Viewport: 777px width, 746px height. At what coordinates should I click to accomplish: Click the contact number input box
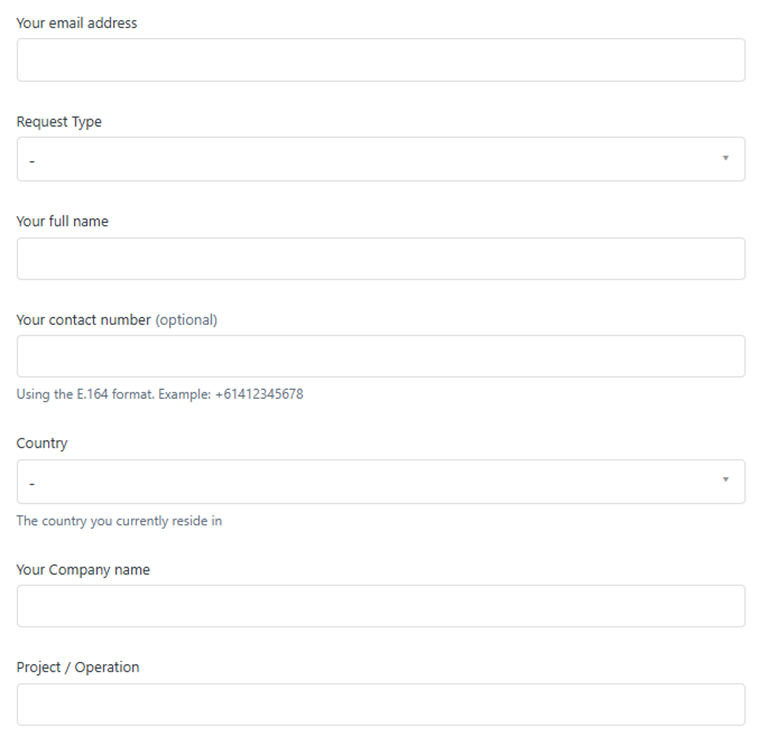click(380, 356)
